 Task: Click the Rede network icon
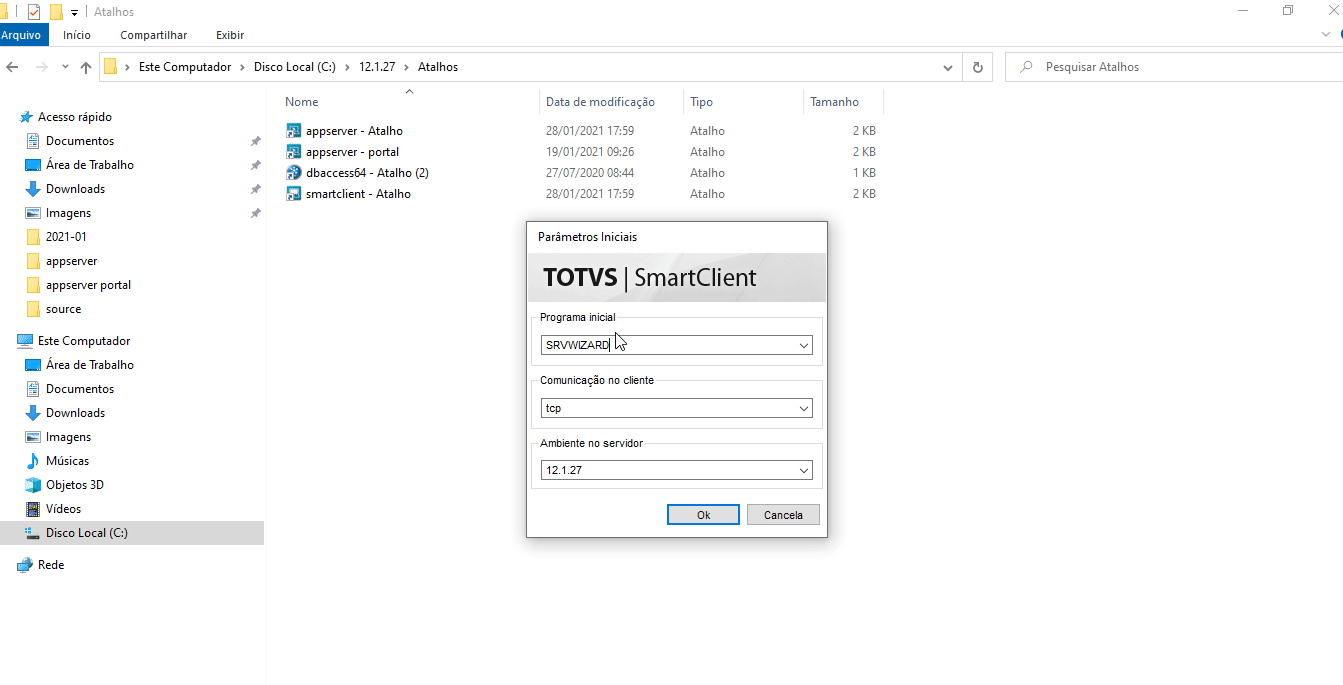pos(26,565)
